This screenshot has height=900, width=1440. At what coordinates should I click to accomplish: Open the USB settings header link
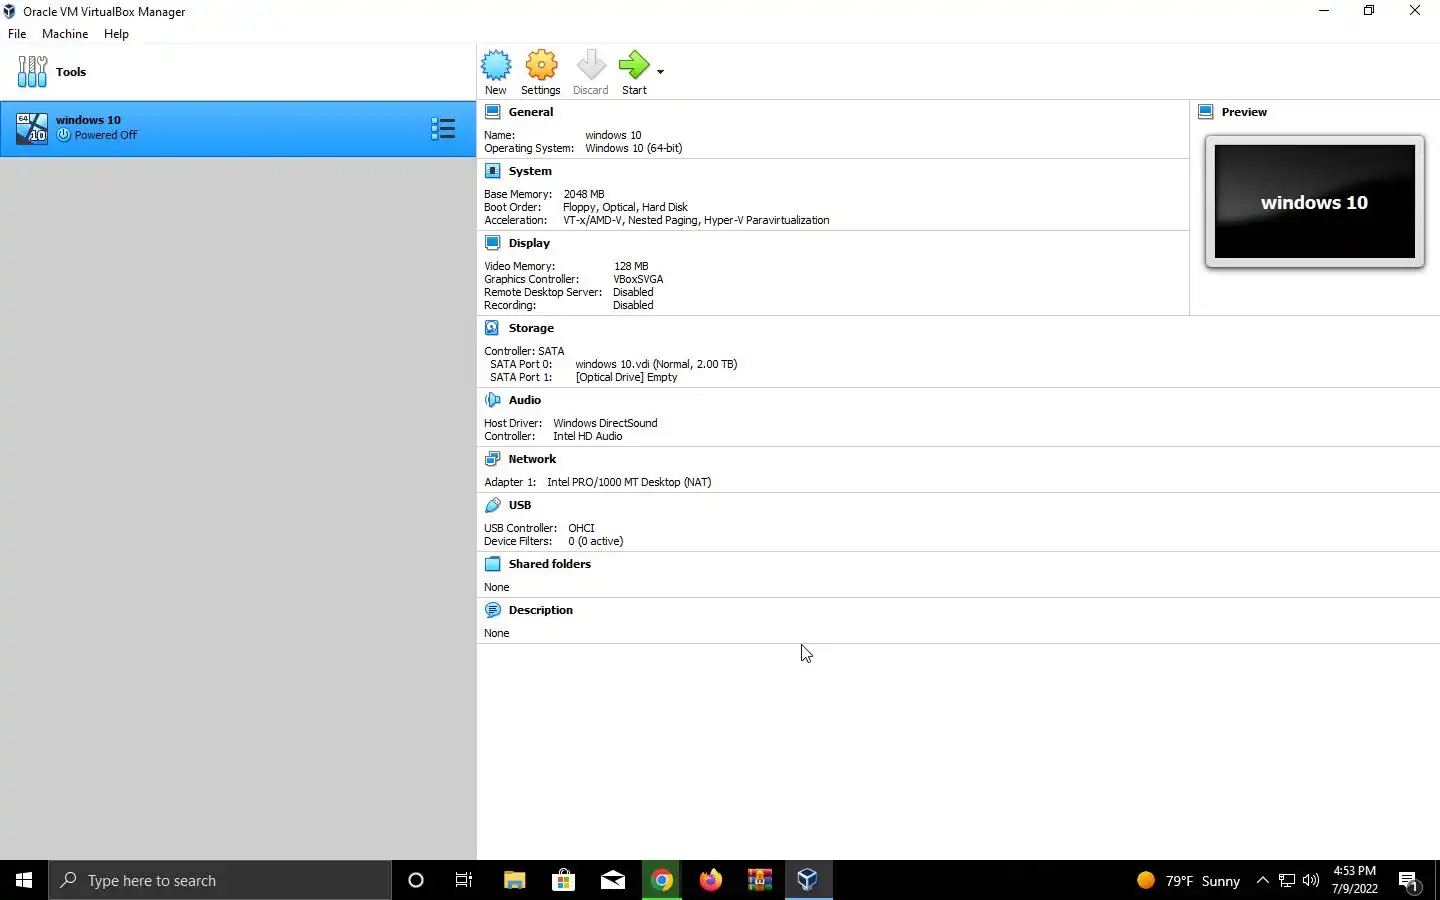pos(520,505)
